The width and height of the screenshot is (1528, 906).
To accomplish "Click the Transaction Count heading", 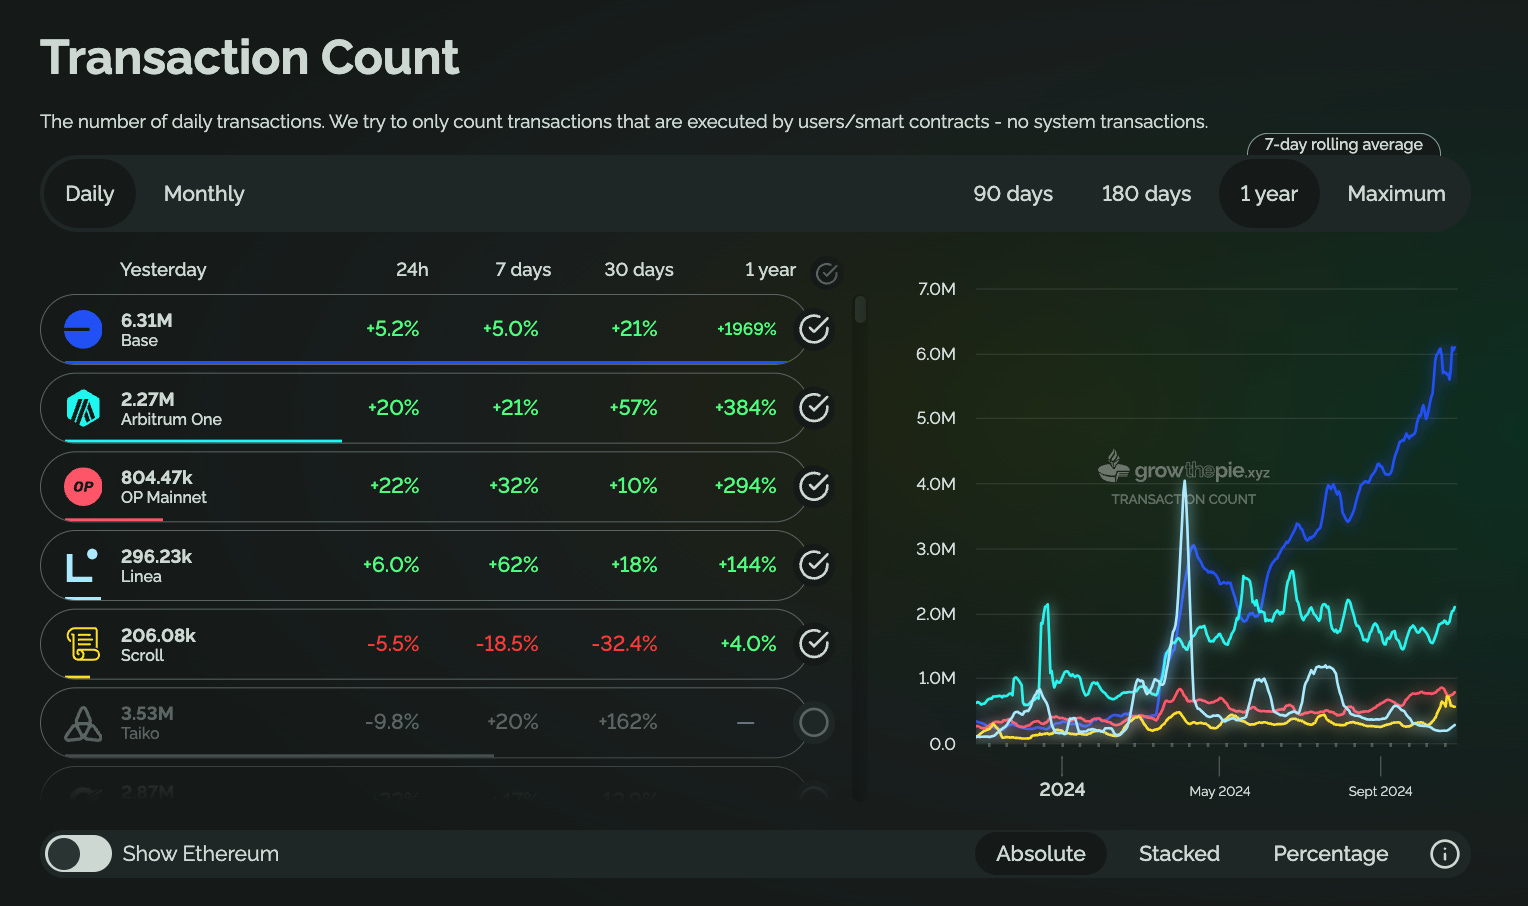I will tap(250, 57).
